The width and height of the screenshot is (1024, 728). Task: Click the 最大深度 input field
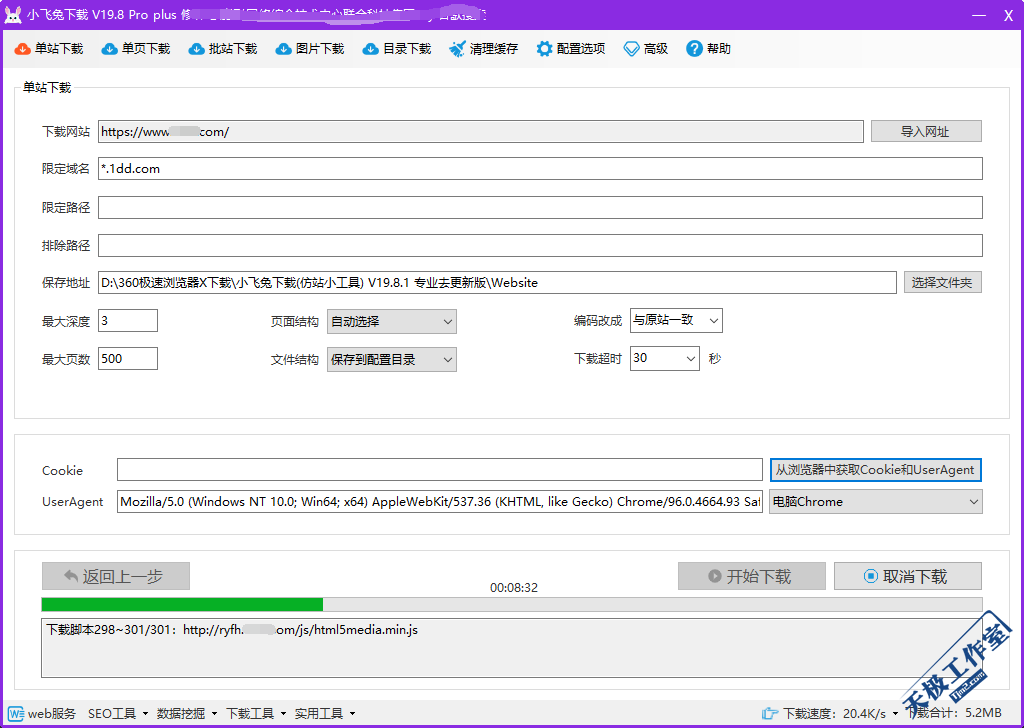(128, 321)
